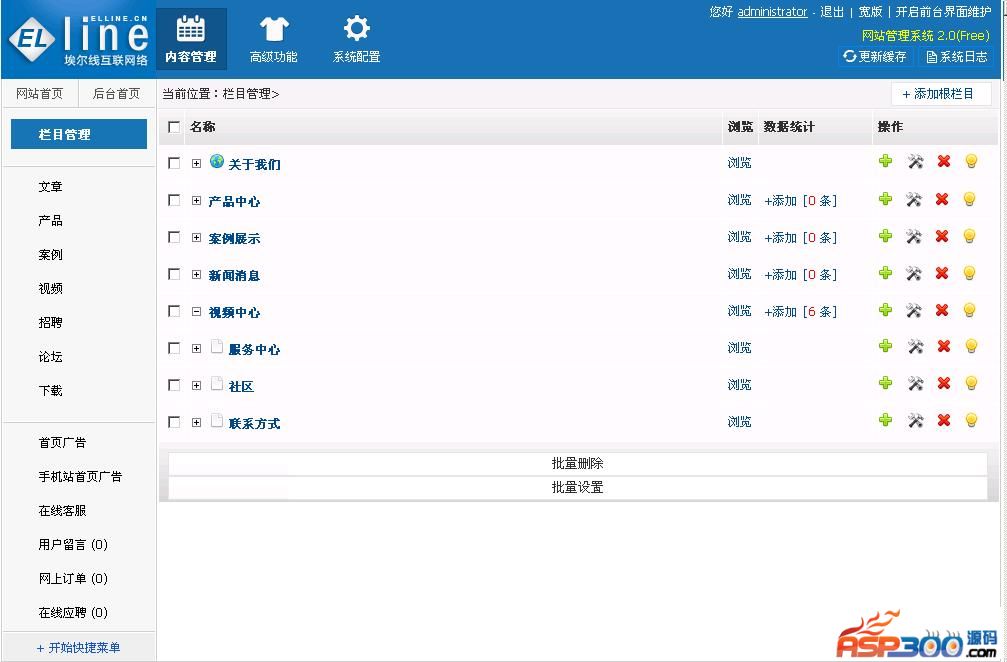Click the 退出 logout link
The image size is (1007, 662).
pyautogui.click(x=832, y=12)
